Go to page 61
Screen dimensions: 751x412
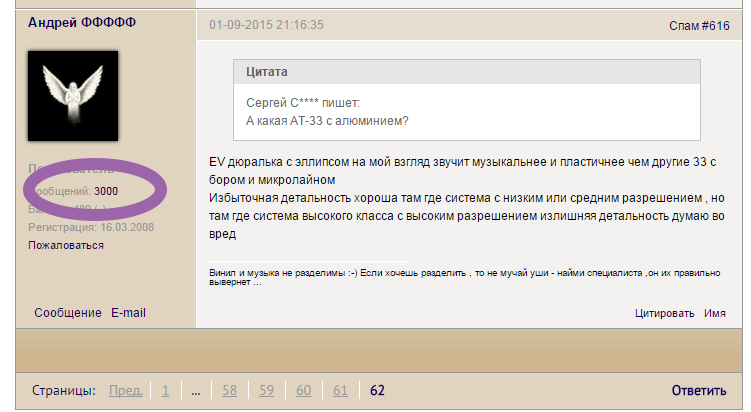coord(340,390)
